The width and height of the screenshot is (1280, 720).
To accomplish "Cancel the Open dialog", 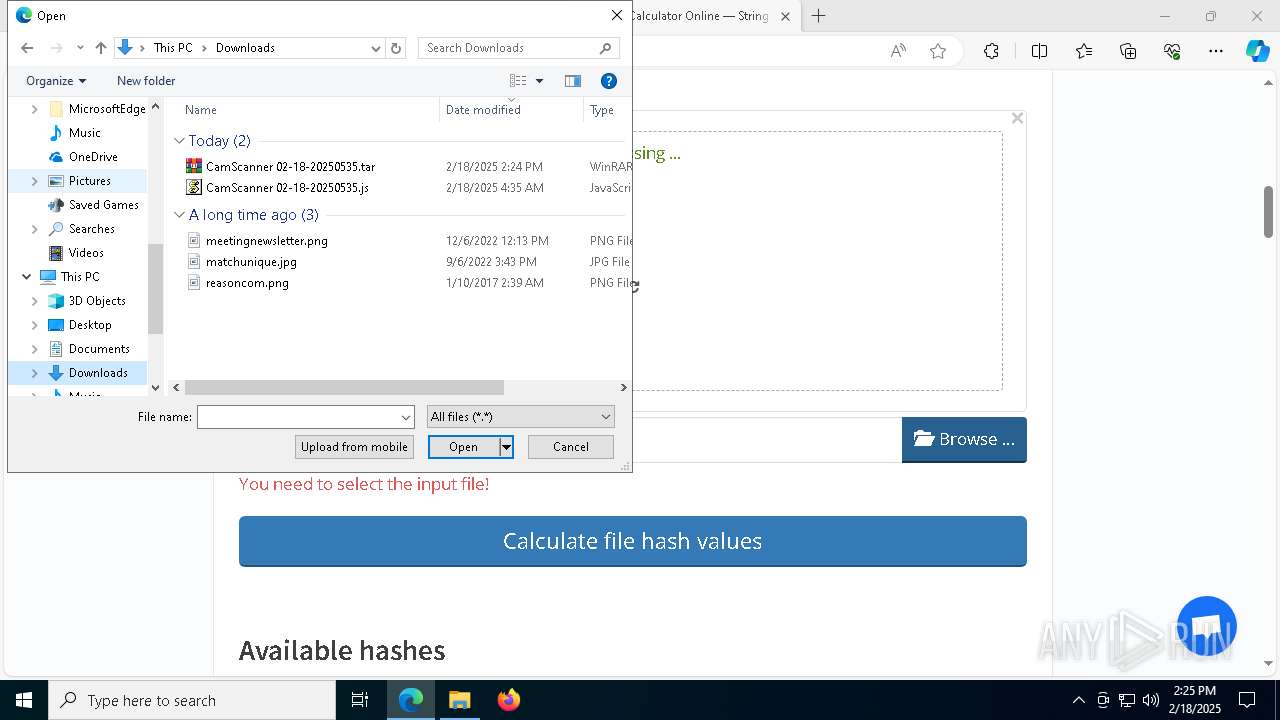I will [571, 447].
